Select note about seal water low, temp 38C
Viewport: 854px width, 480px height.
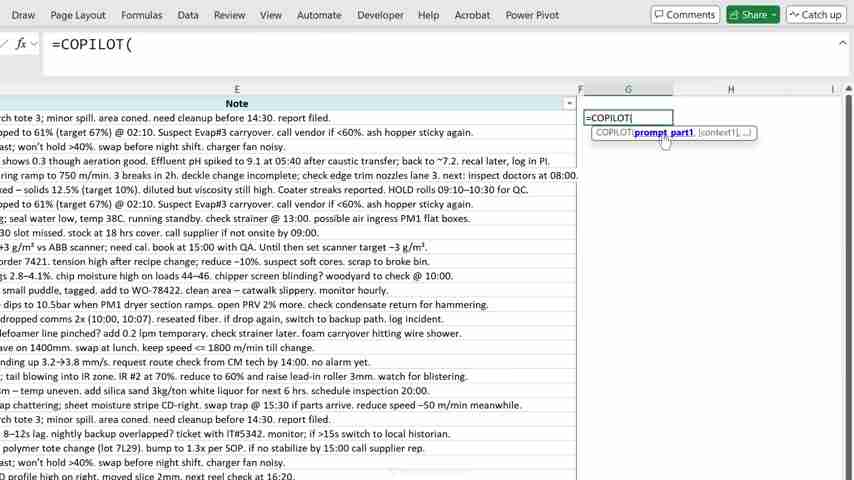tap(288, 218)
